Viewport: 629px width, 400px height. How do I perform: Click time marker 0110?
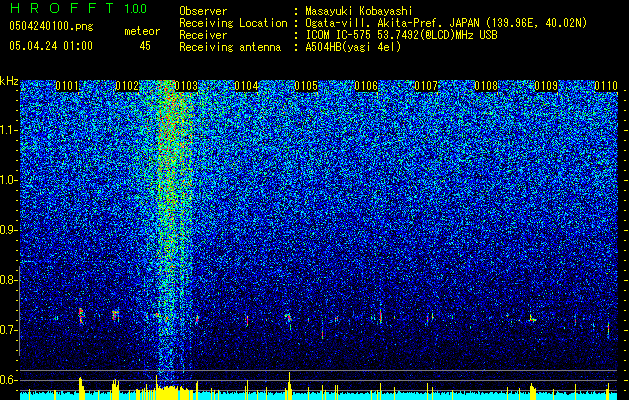pos(606,86)
